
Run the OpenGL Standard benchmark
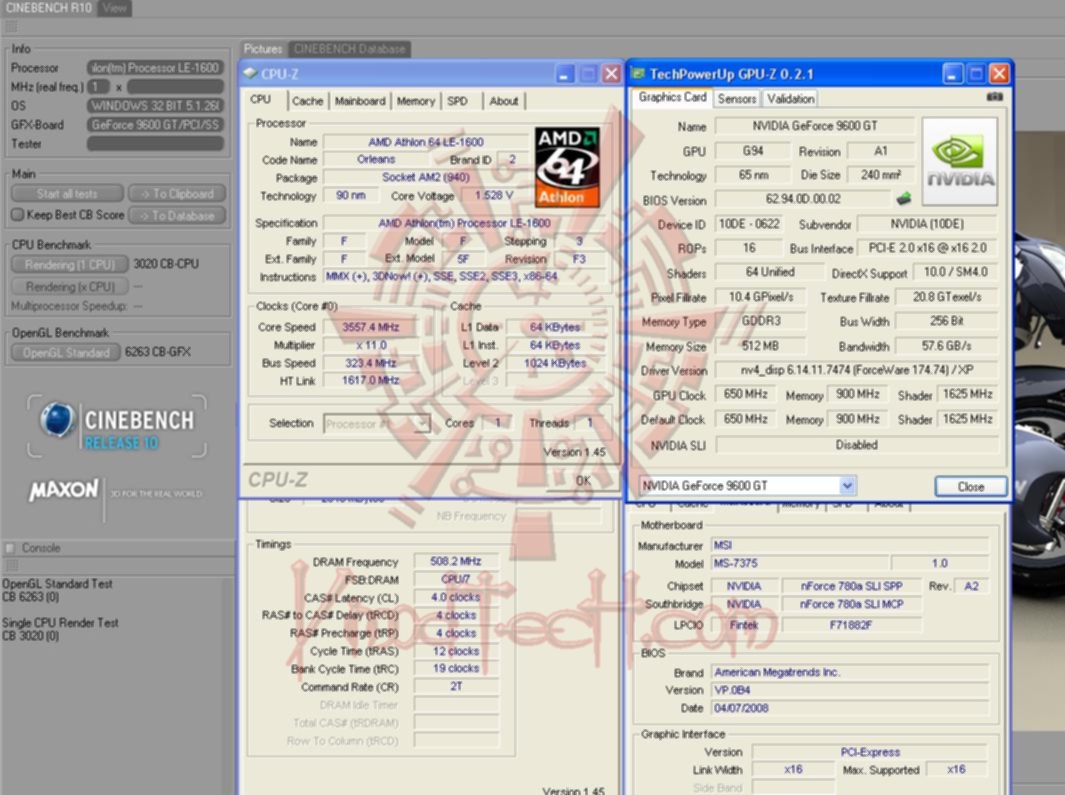point(66,352)
